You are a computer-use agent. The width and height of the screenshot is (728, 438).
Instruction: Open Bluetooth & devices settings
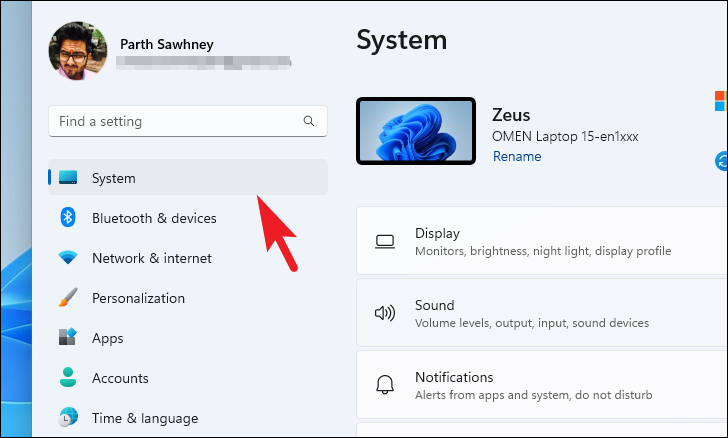click(188, 218)
